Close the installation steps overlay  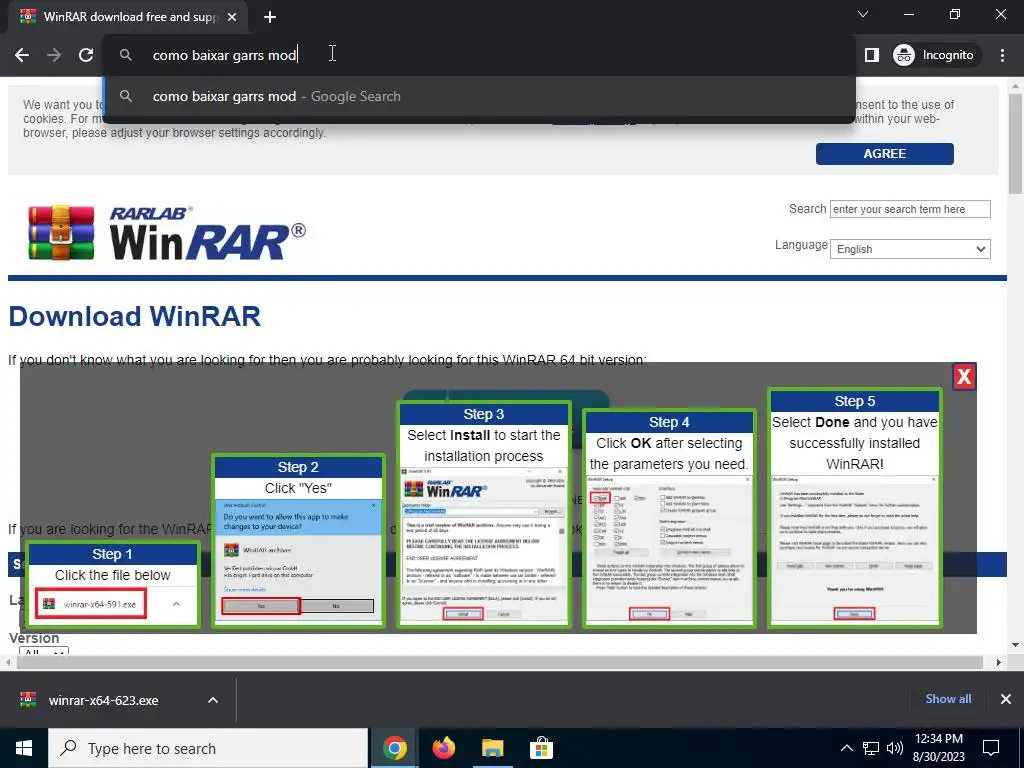point(964,376)
